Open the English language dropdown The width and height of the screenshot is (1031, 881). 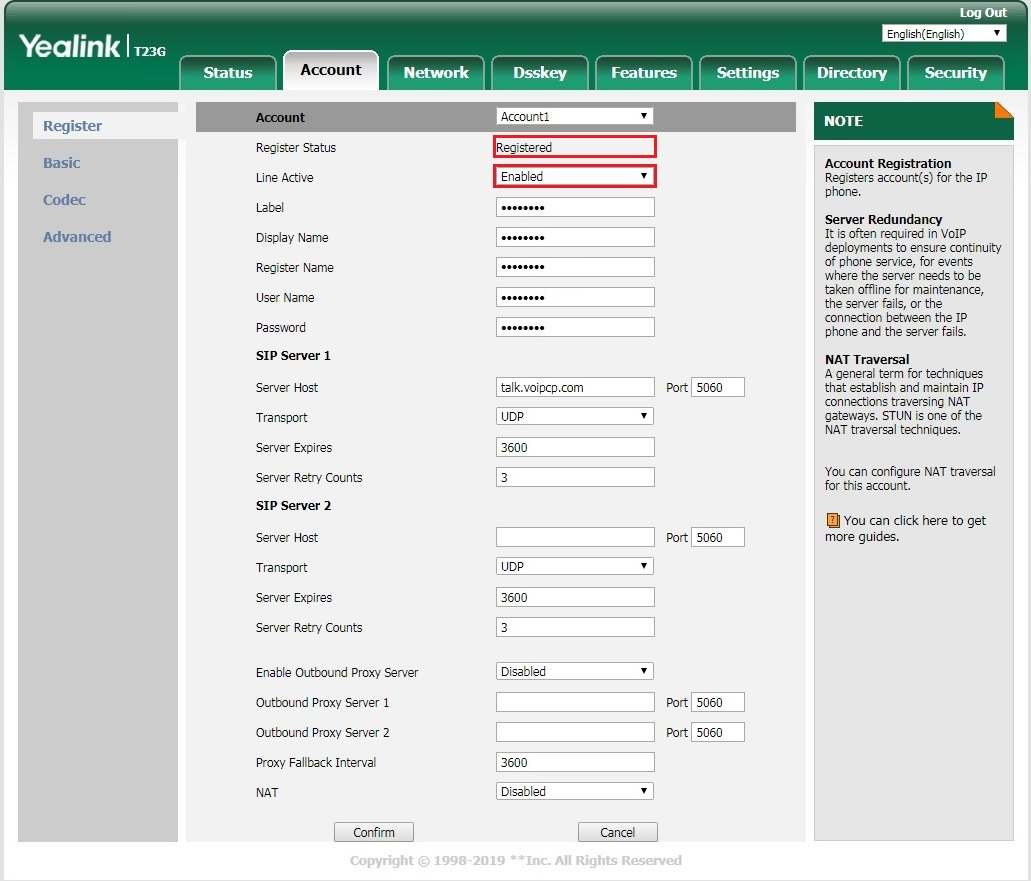pyautogui.click(x=944, y=34)
